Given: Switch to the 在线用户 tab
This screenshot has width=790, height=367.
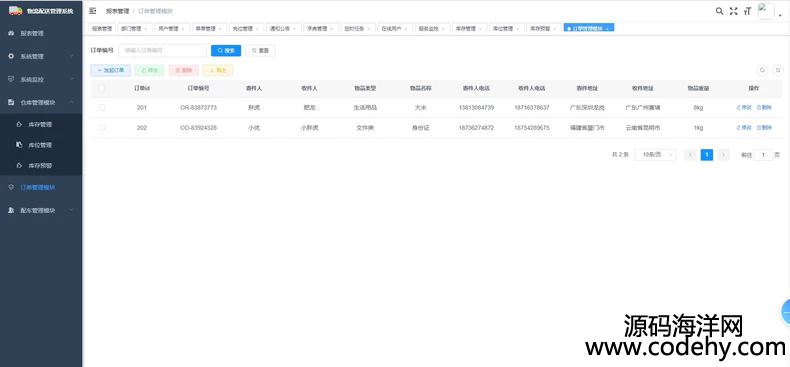Looking at the screenshot, I should (x=395, y=29).
